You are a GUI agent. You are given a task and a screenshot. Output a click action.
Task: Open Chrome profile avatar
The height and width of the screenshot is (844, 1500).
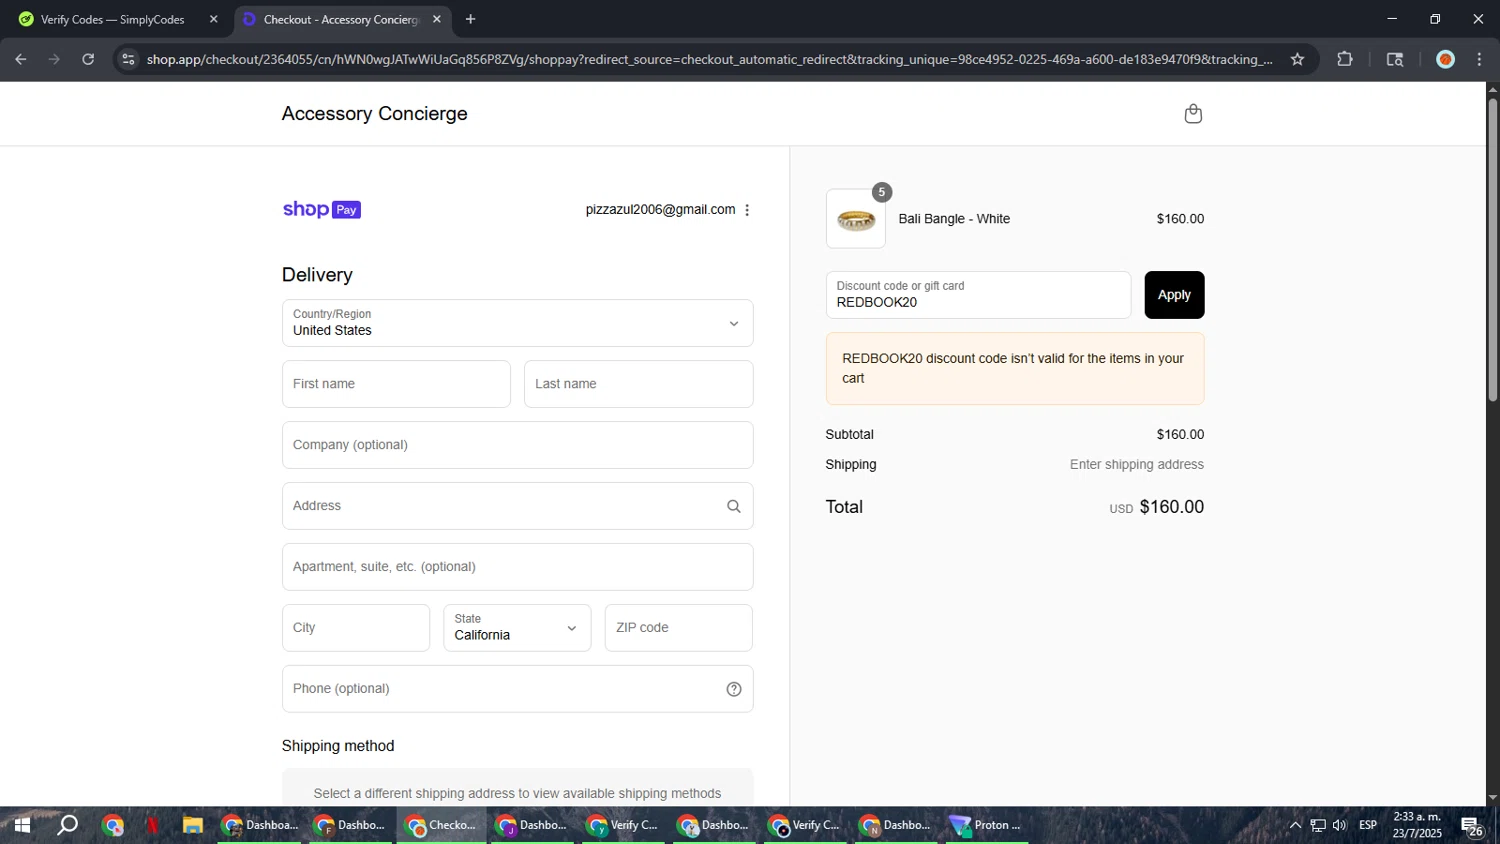click(1445, 60)
